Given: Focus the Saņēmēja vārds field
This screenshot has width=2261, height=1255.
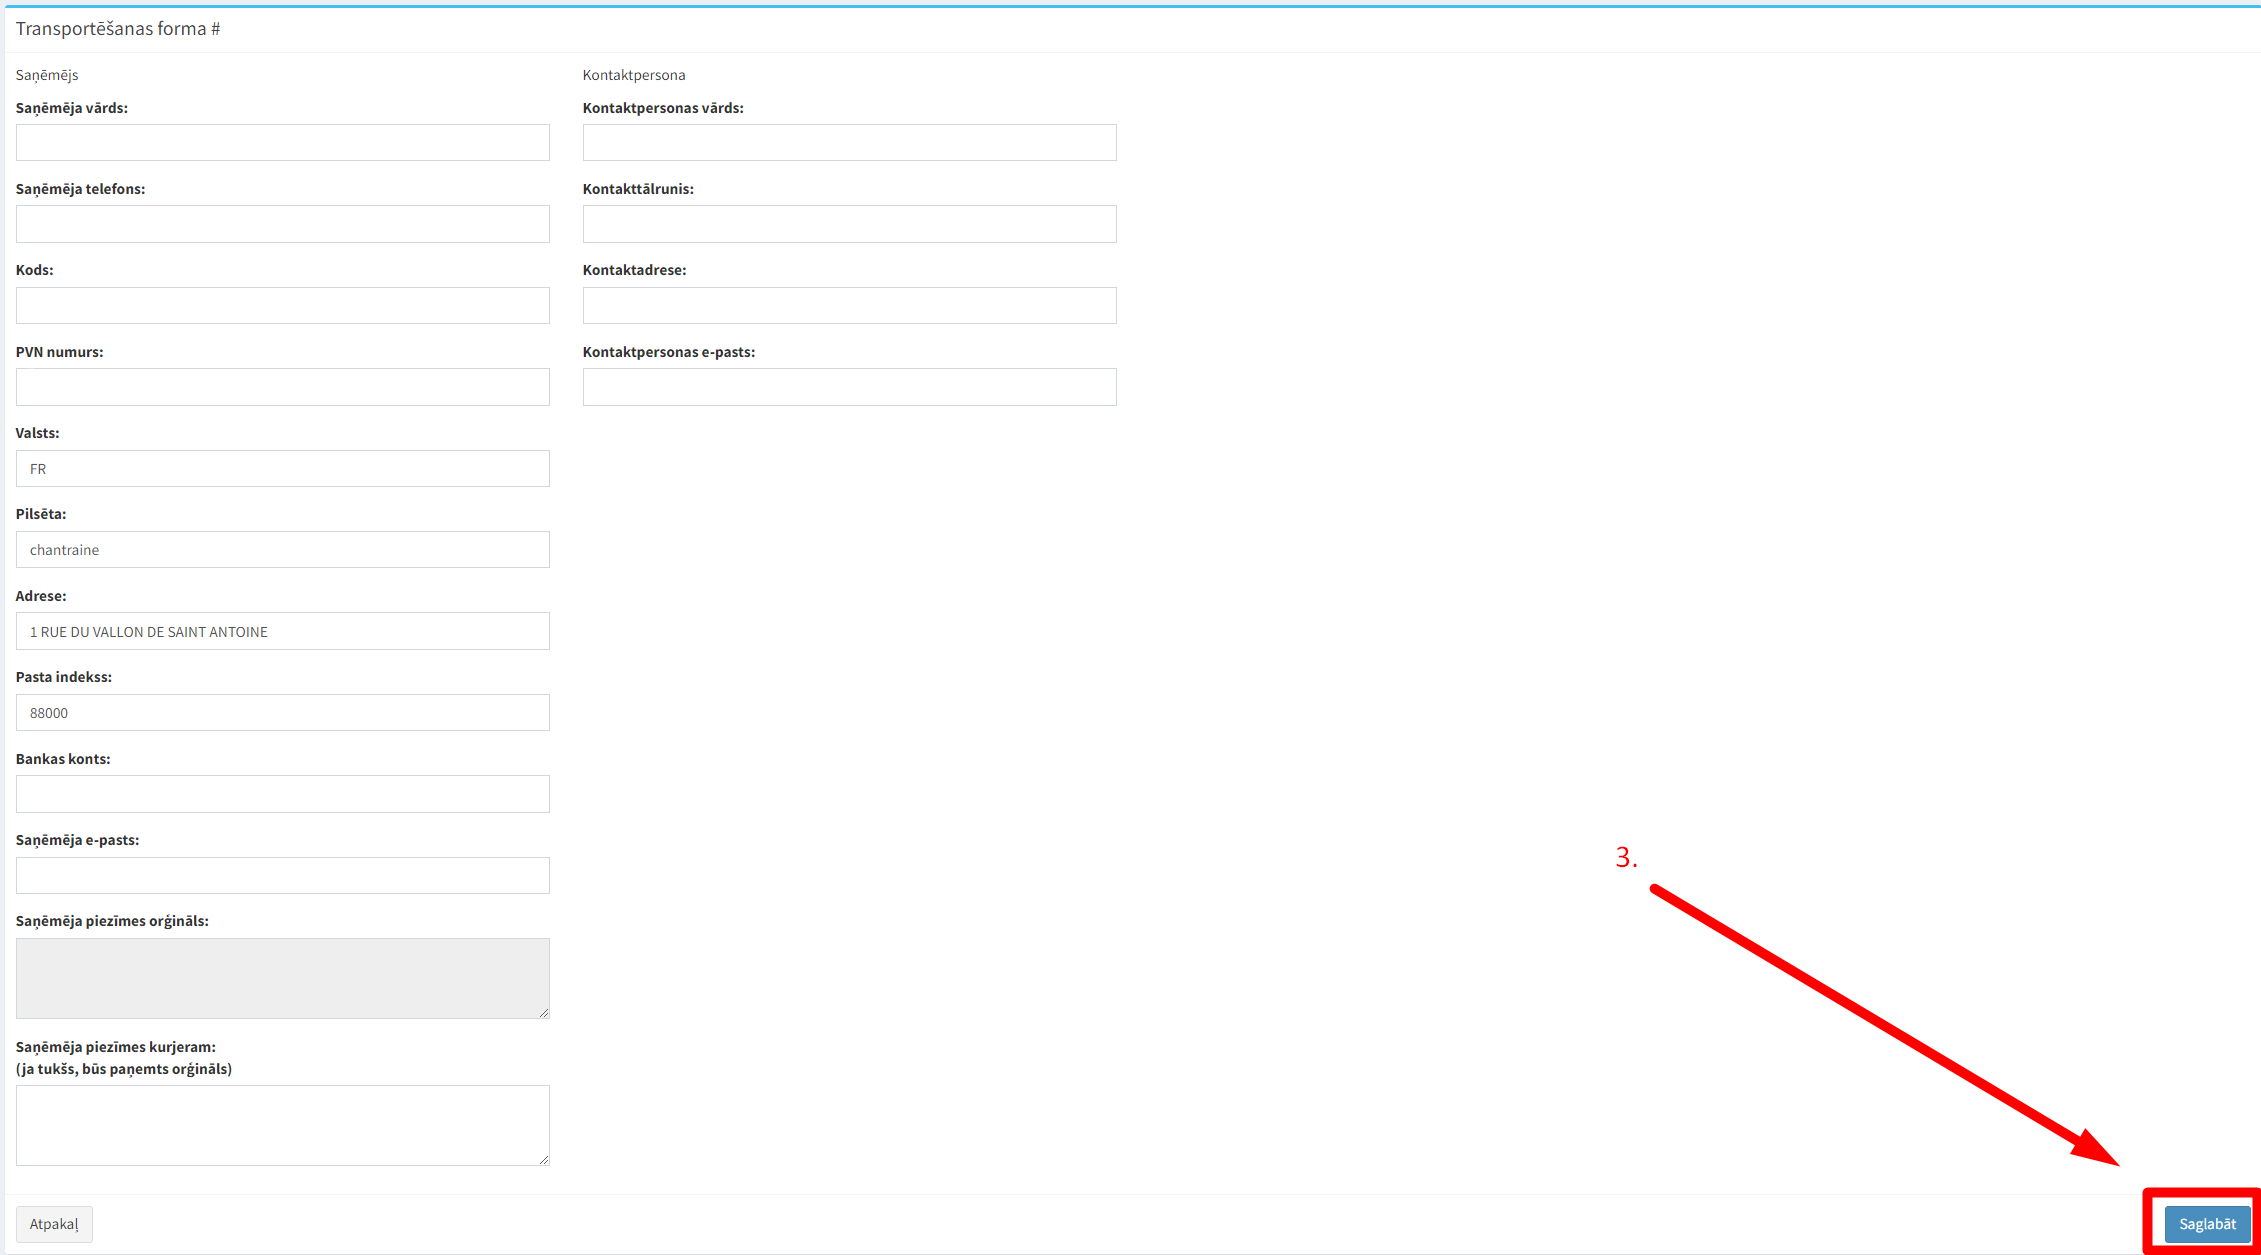Looking at the screenshot, I should [x=282, y=142].
